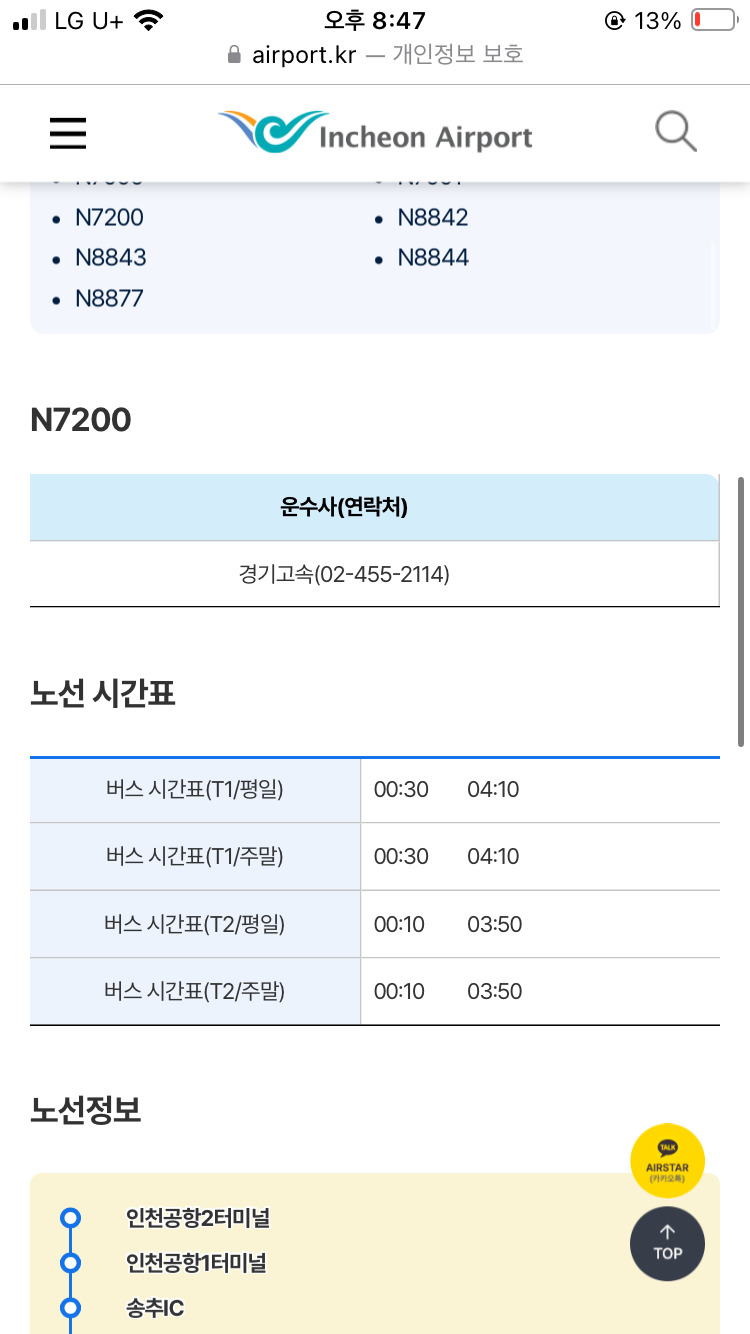750x1334 pixels.
Task: Select the 인천공항1터미널 stop
Action: tap(196, 1263)
